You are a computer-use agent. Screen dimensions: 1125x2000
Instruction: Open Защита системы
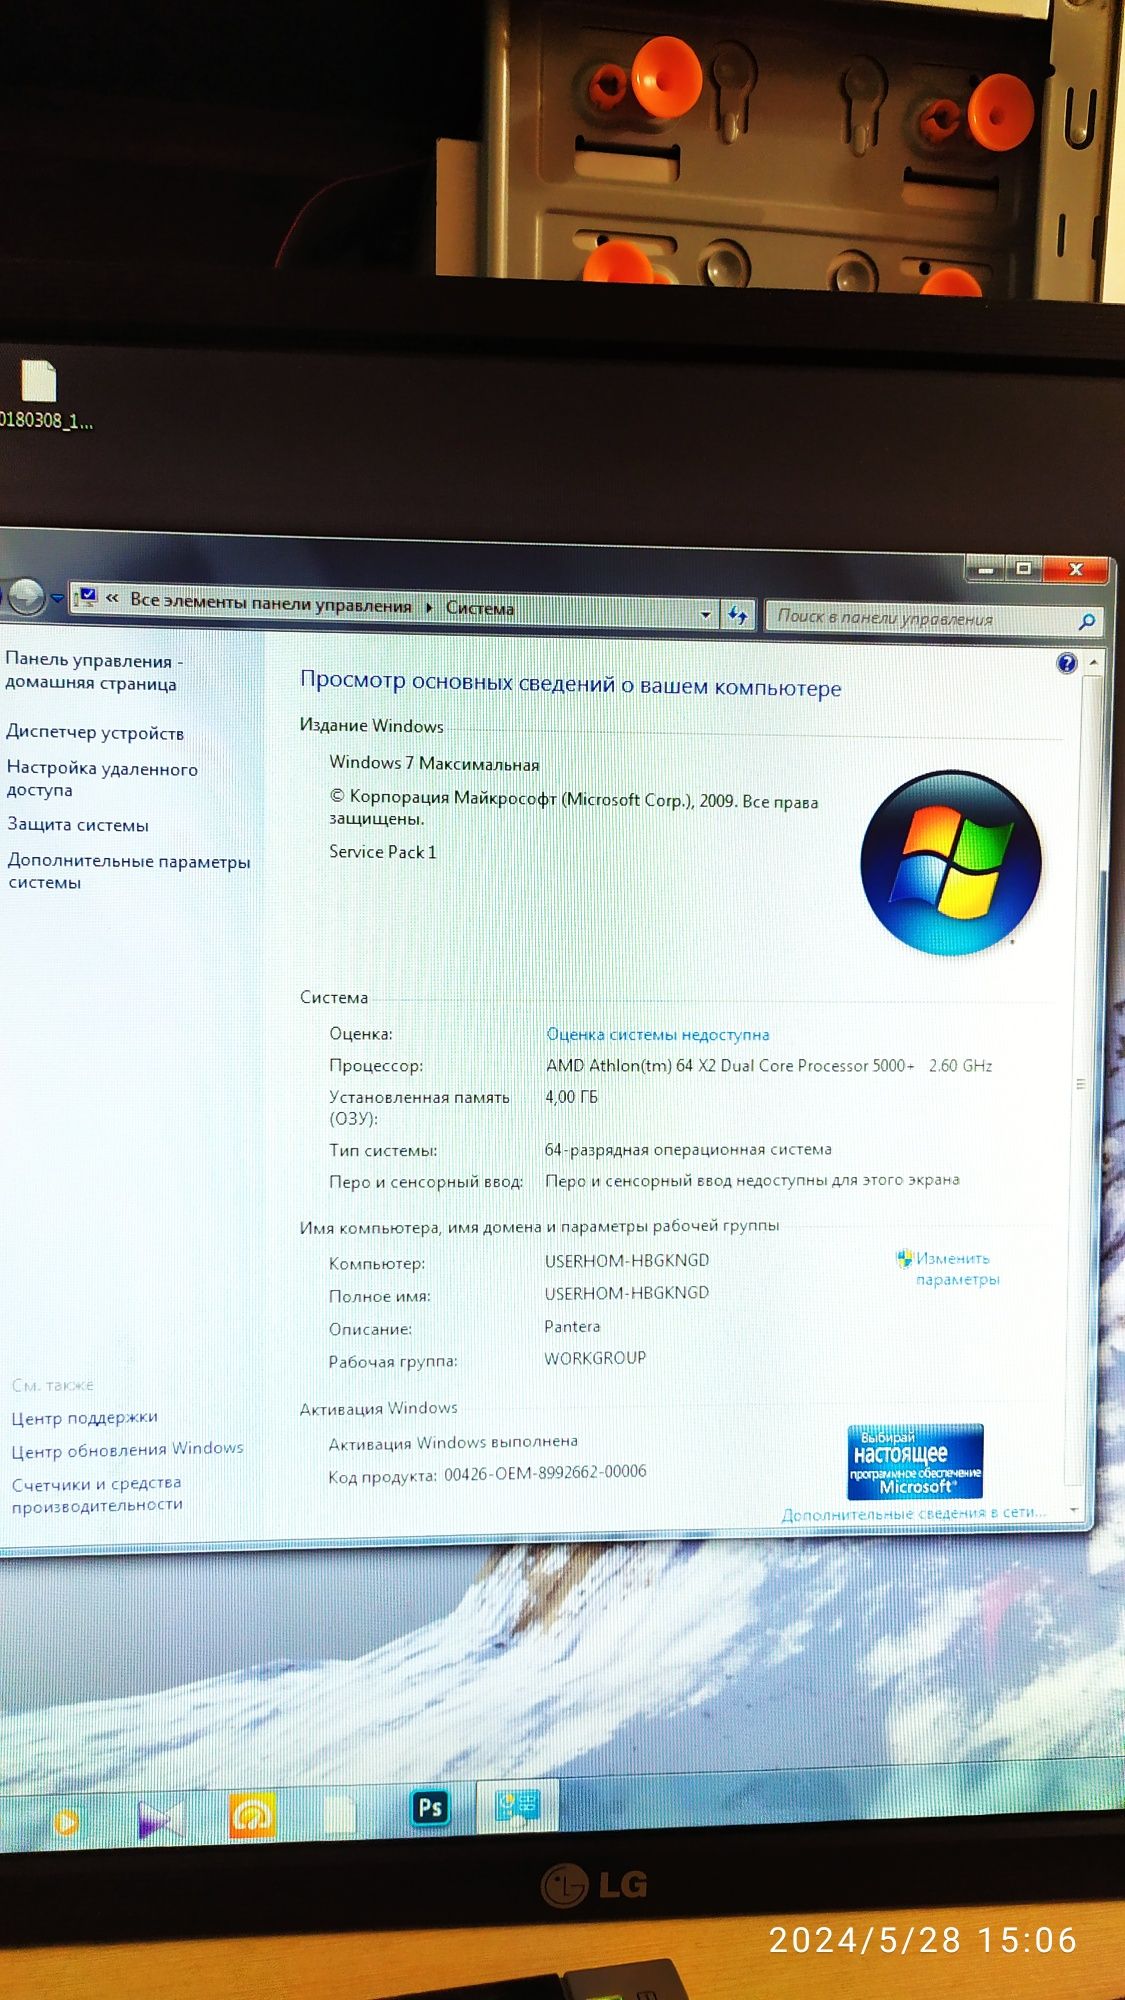tap(78, 824)
